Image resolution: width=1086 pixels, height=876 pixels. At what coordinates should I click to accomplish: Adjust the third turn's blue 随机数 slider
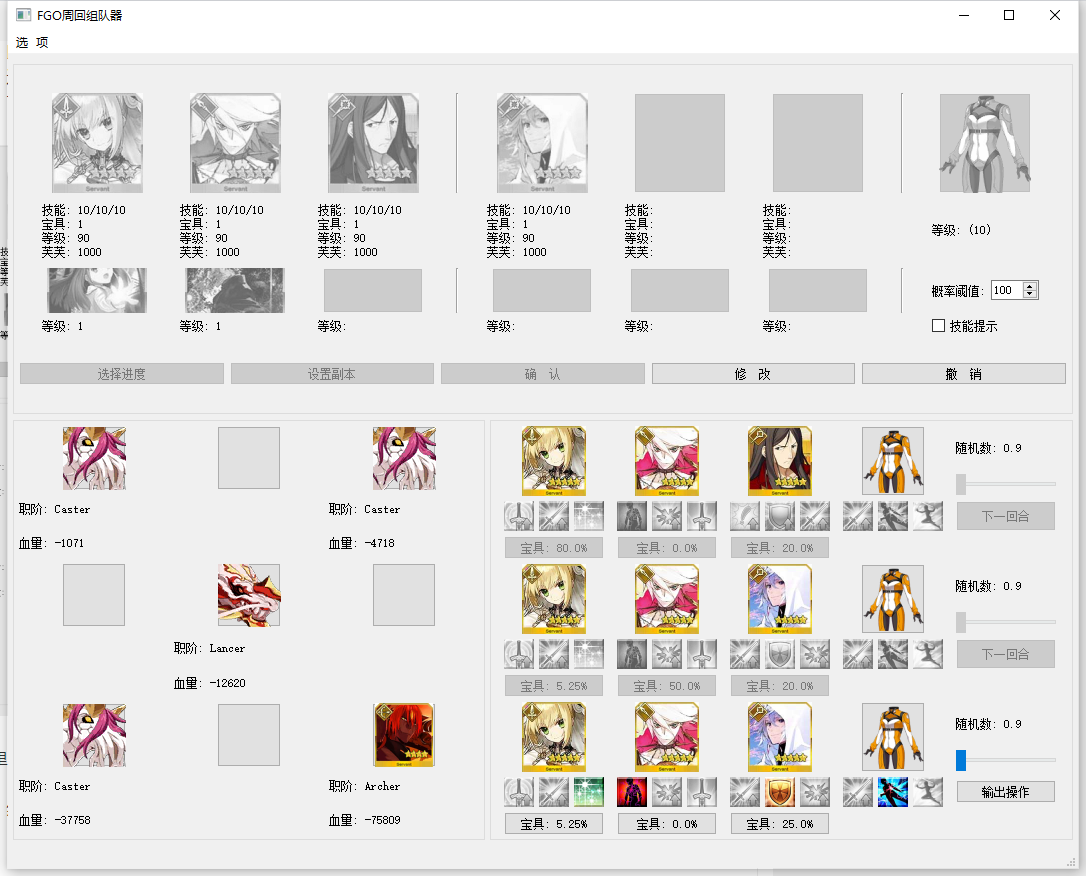pyautogui.click(x=1006, y=760)
